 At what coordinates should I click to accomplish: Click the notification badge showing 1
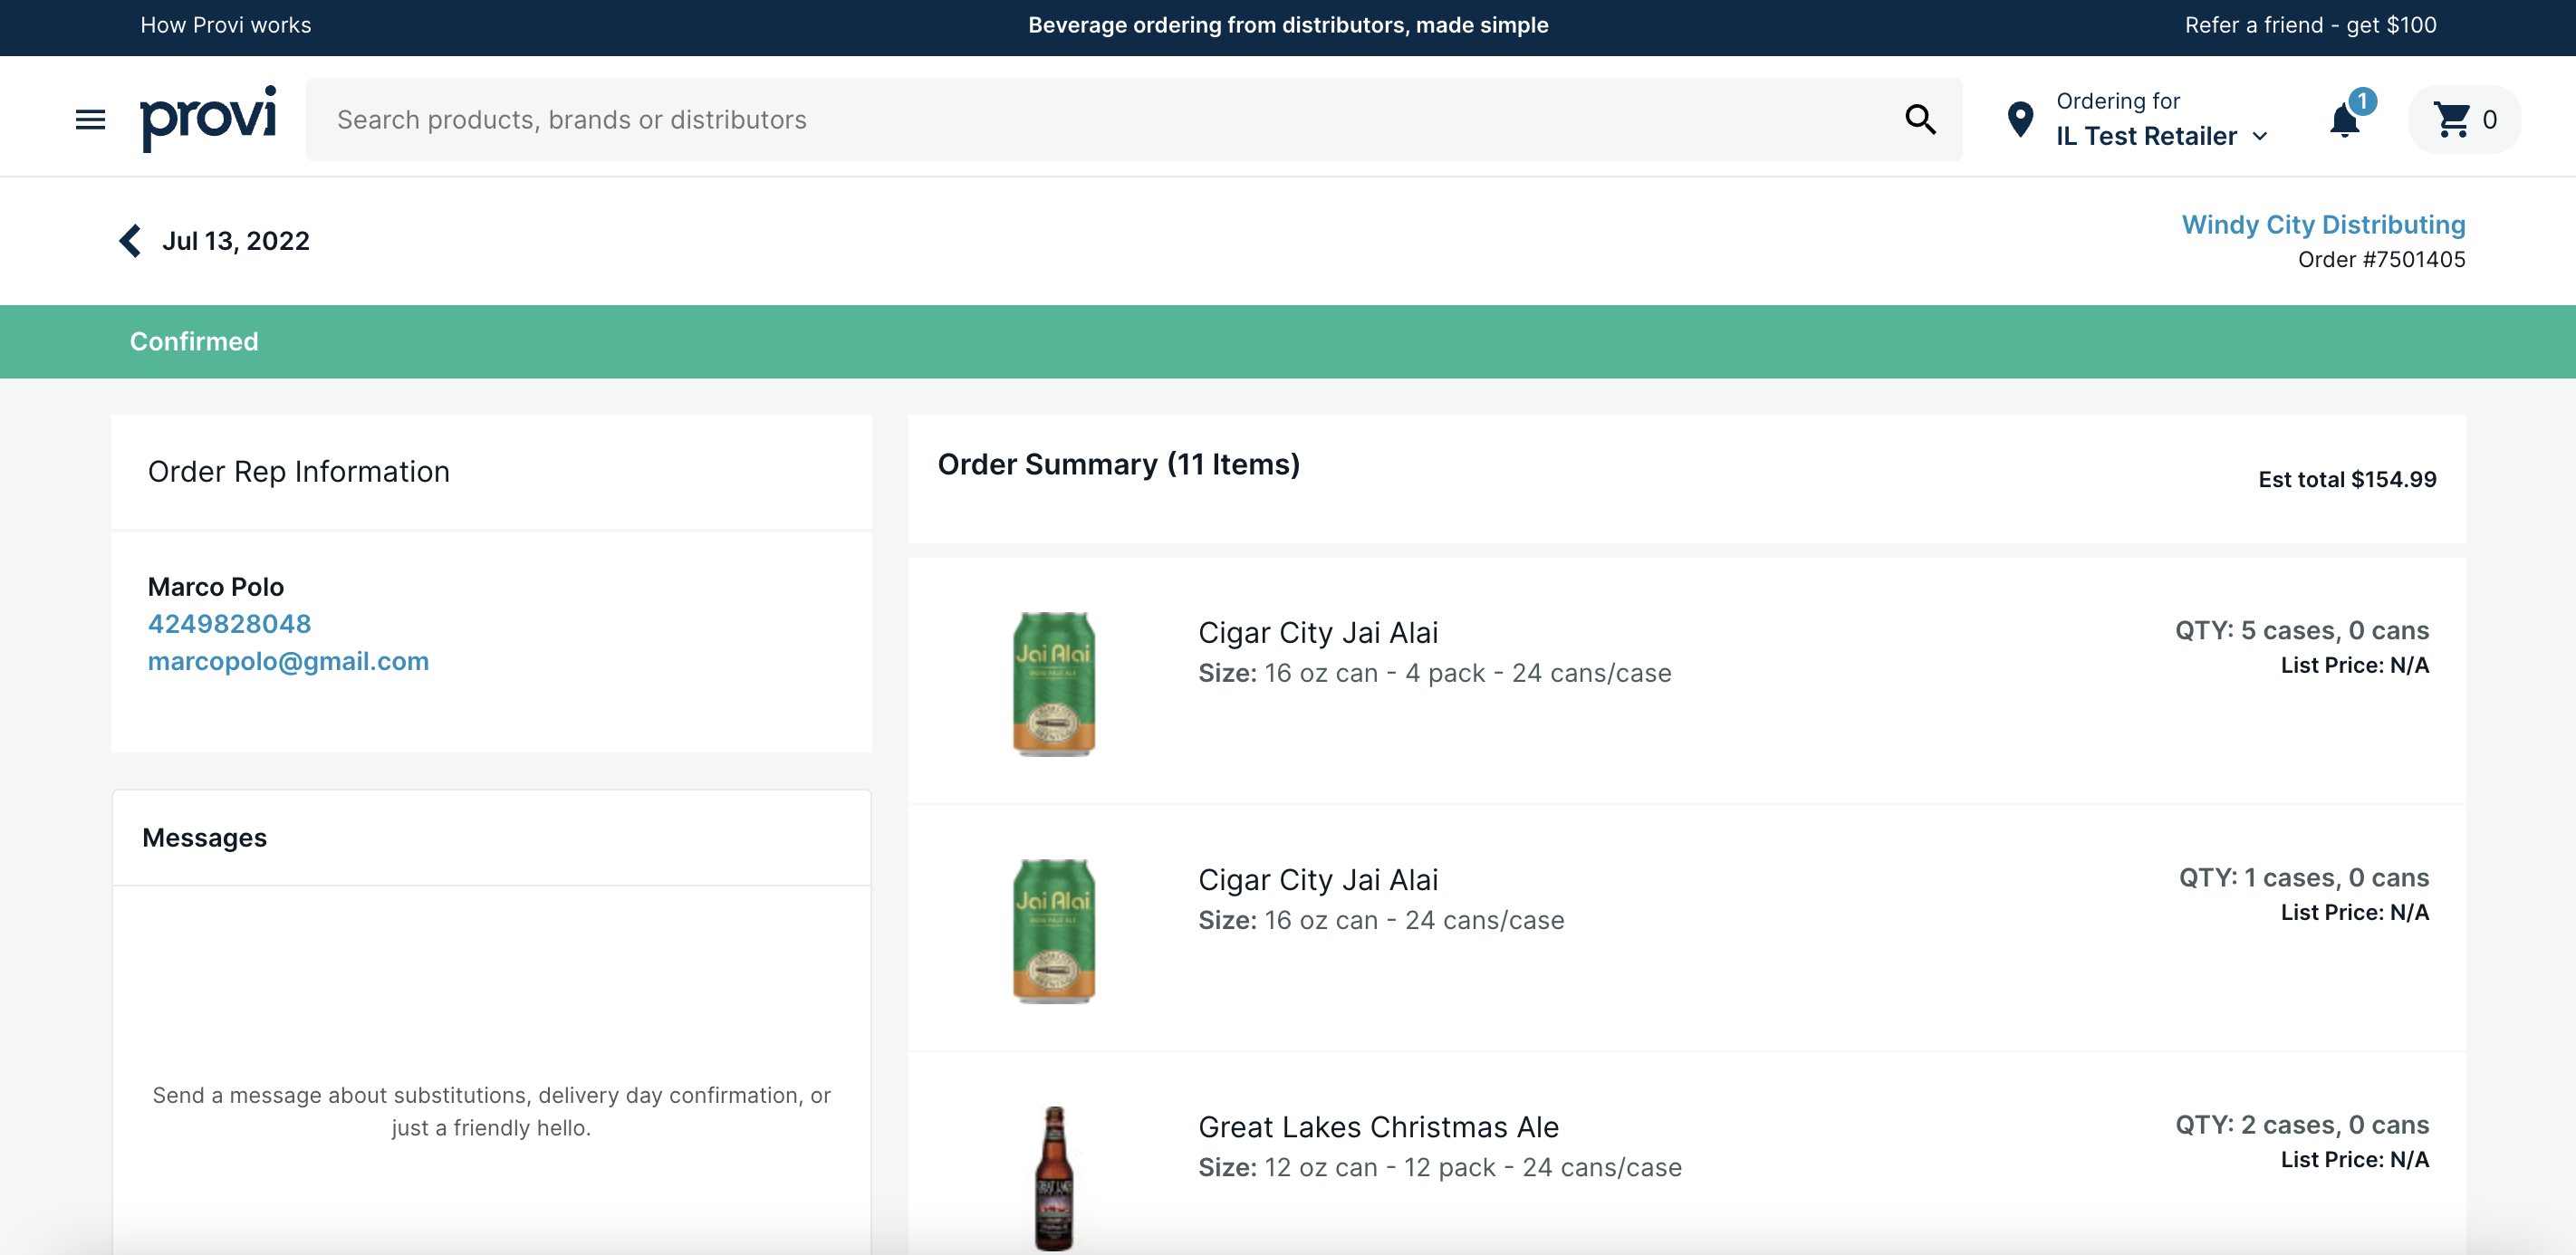click(x=2362, y=101)
